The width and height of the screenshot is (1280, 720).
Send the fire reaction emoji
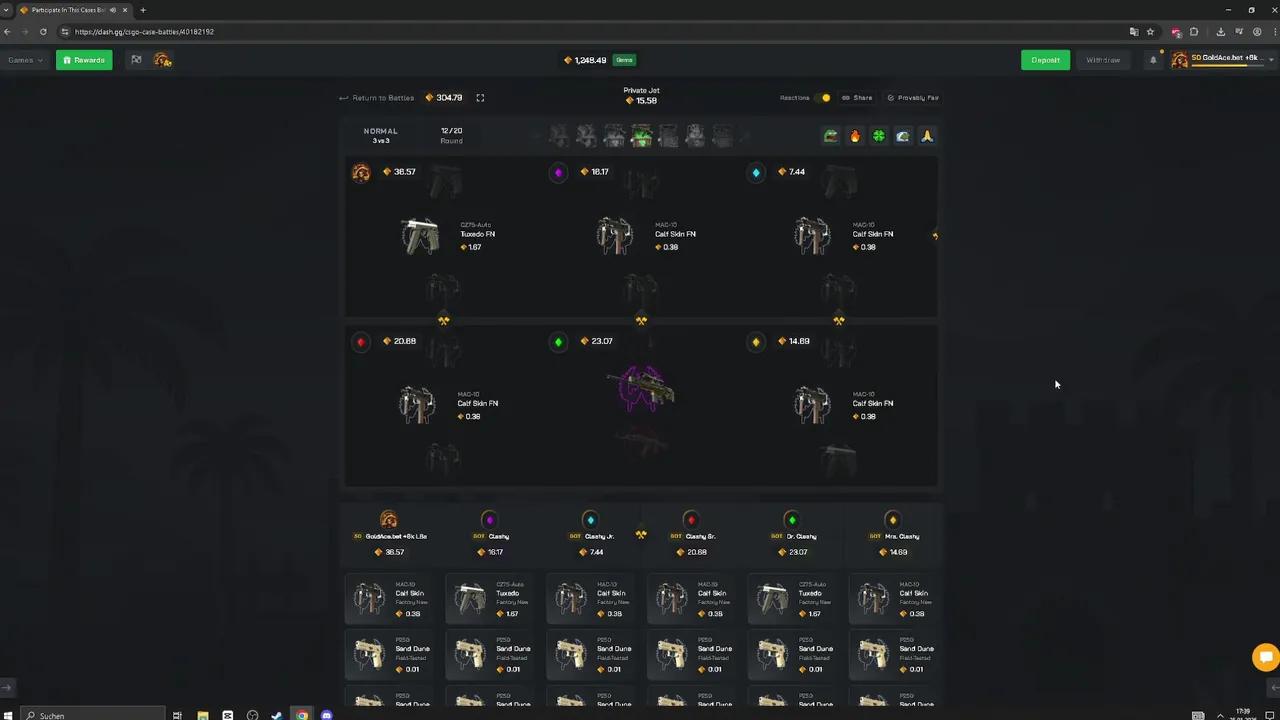coord(855,136)
